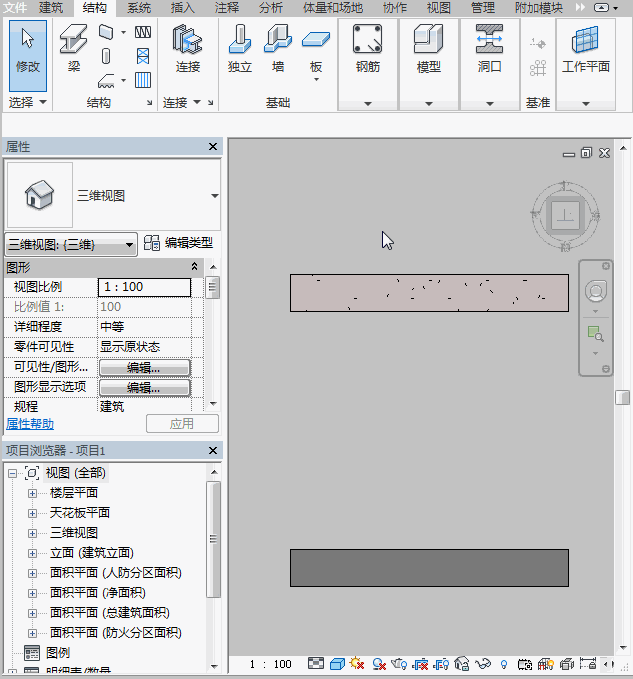Click the grid datum icon

(538, 68)
